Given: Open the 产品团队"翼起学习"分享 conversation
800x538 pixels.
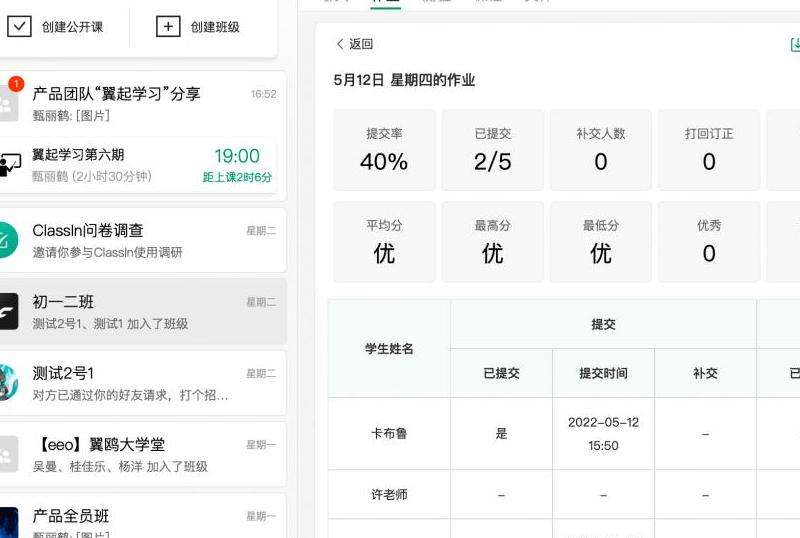Looking at the screenshot, I should point(140,103).
